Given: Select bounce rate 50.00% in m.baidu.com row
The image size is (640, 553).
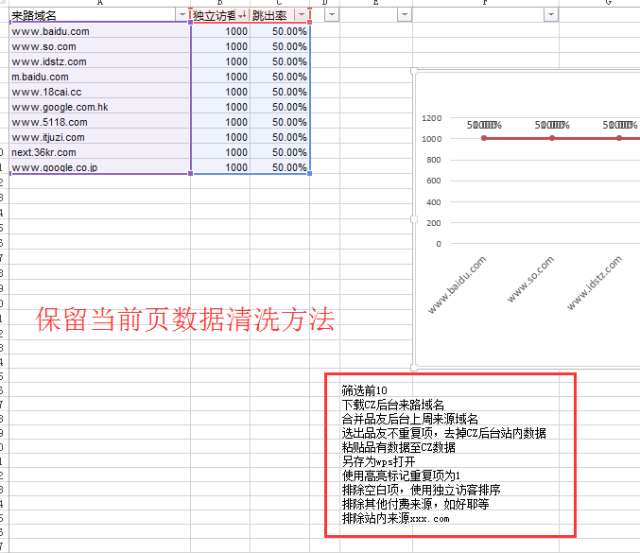Looking at the screenshot, I should pos(280,77).
